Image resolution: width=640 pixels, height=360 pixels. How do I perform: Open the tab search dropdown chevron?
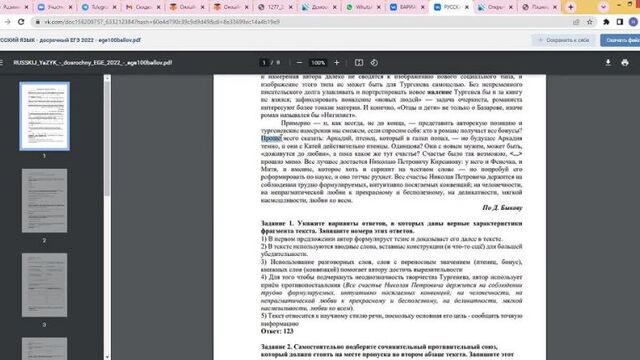(x=603, y=7)
